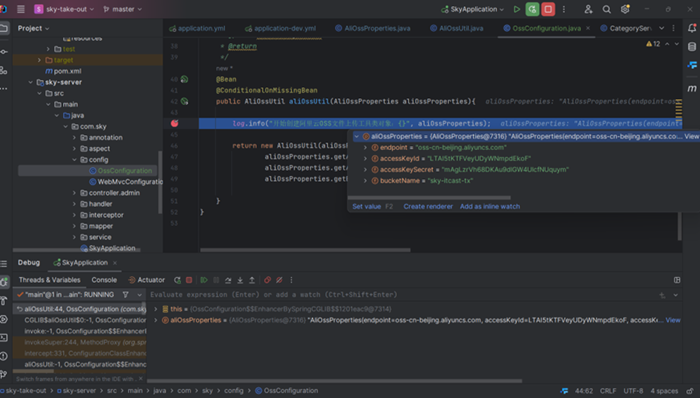700x398 pixels.
Task: Select pom.xml in project tree
Action: click(x=63, y=71)
